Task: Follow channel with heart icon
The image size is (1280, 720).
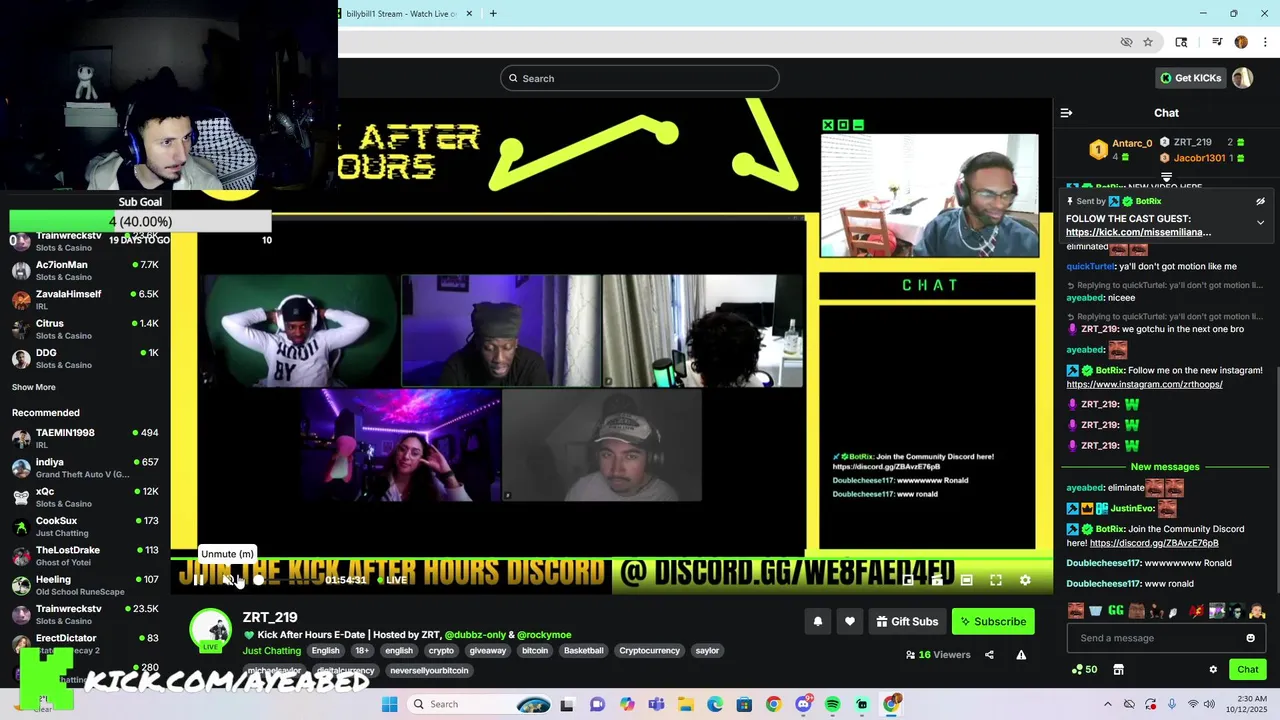Action: (x=850, y=622)
